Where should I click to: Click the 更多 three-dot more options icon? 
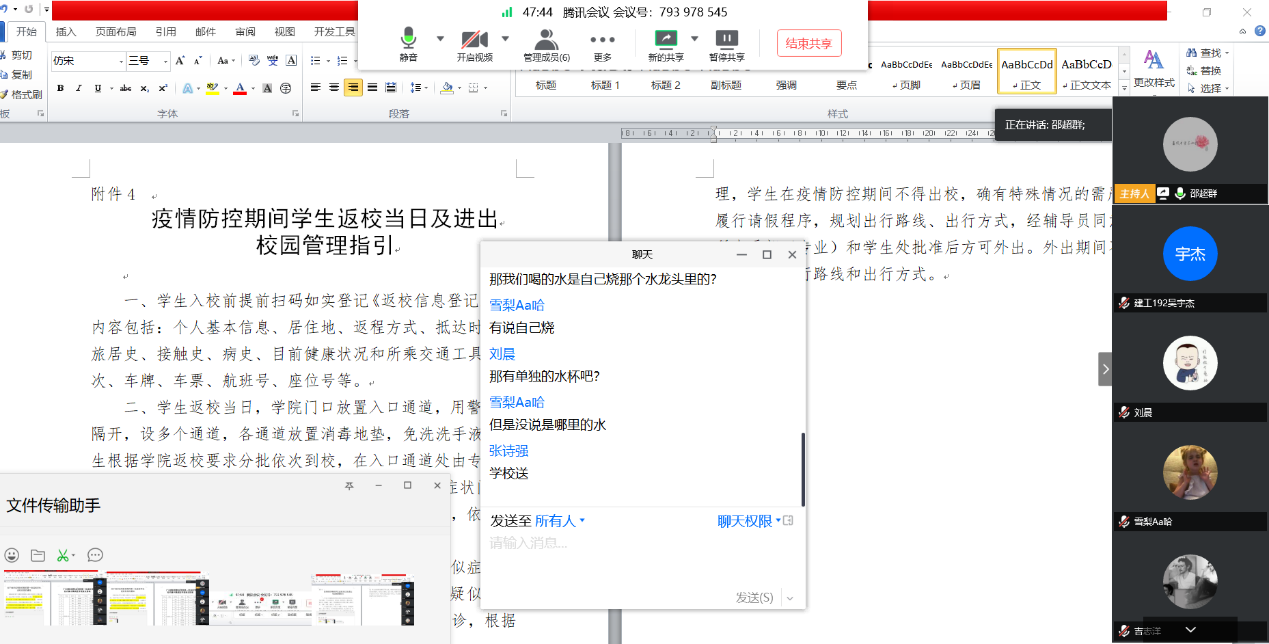[602, 40]
